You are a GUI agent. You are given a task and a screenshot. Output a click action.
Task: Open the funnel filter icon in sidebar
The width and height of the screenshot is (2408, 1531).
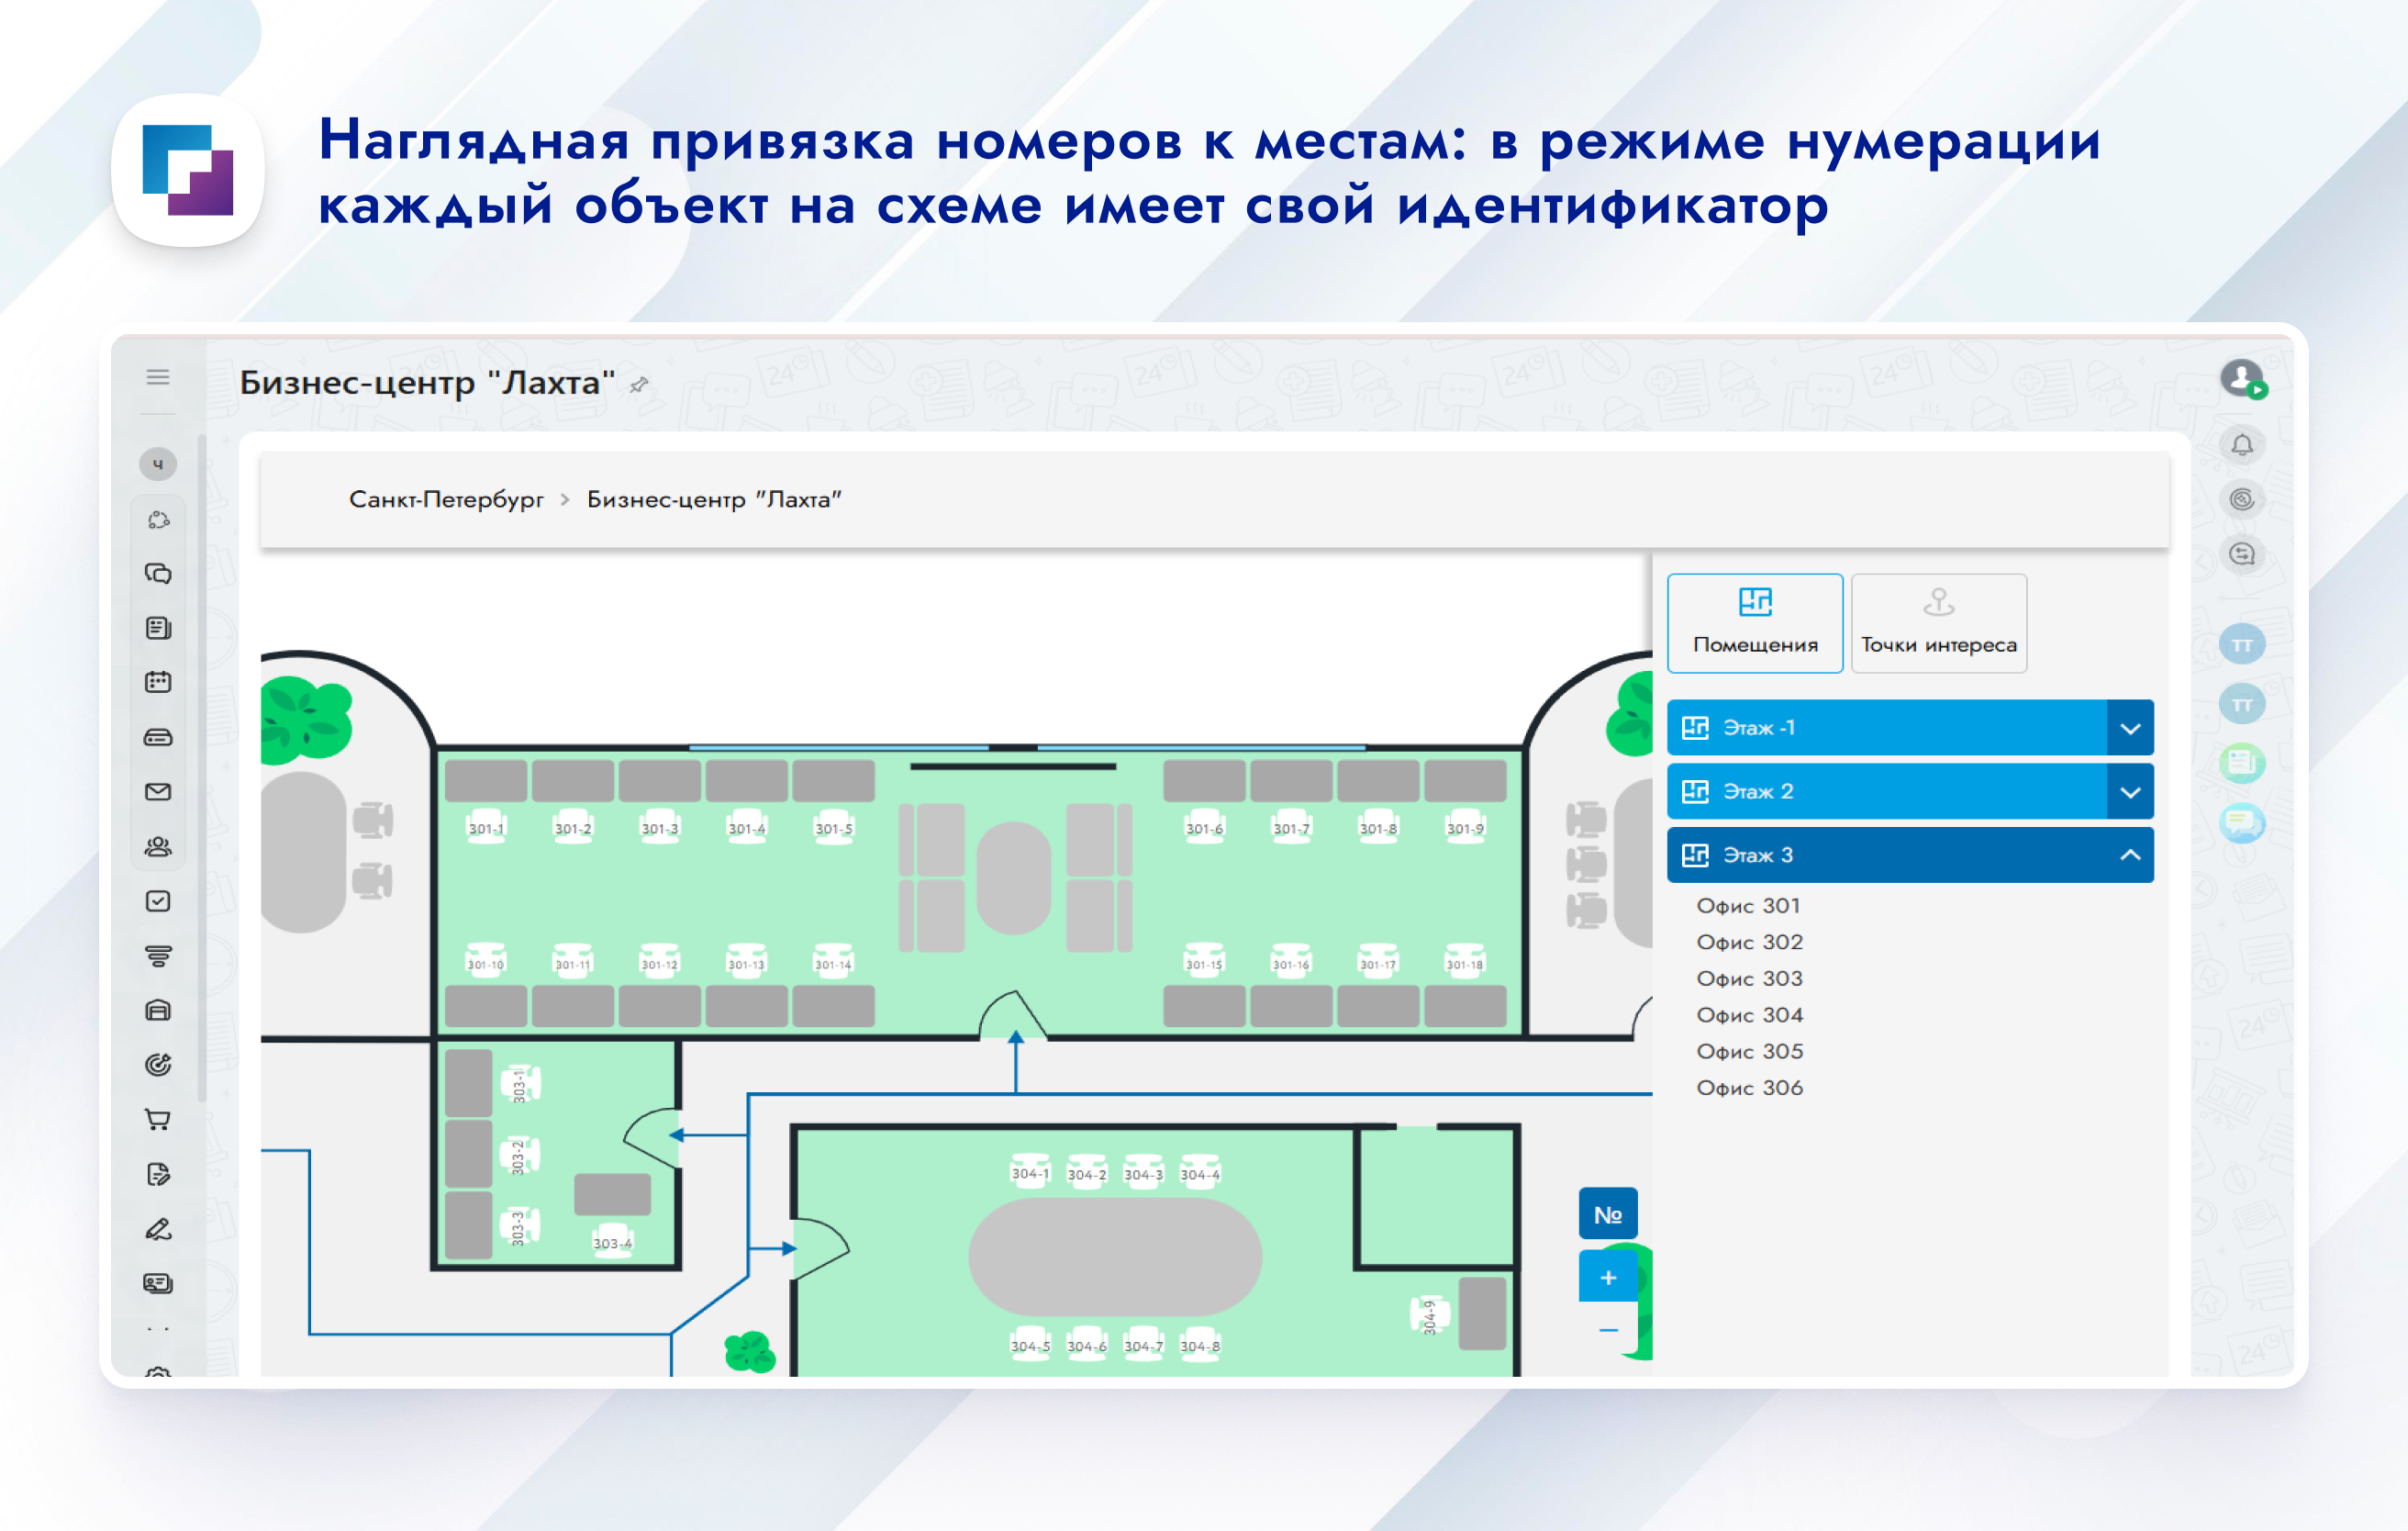click(x=158, y=956)
